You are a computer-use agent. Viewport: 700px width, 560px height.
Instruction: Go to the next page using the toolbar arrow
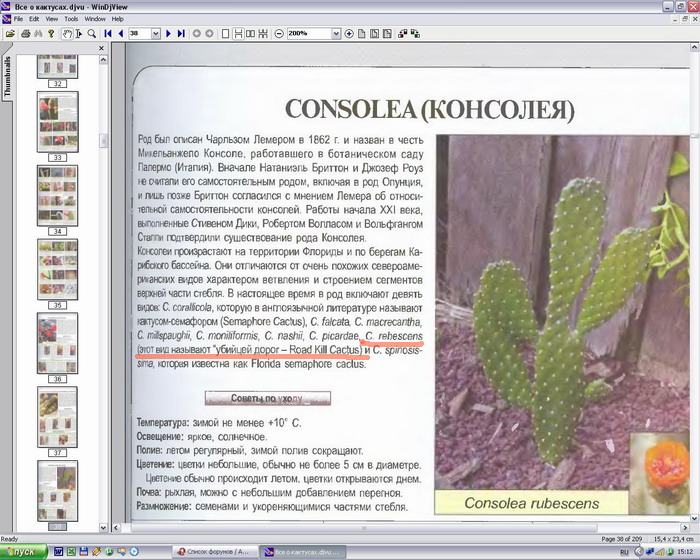[168, 33]
